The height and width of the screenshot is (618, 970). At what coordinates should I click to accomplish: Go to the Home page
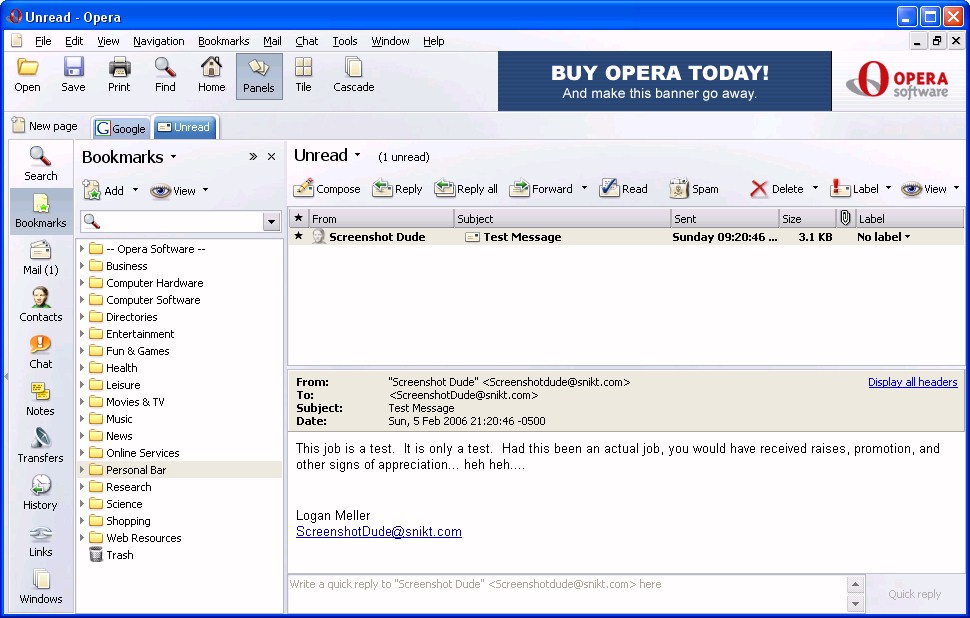point(211,75)
